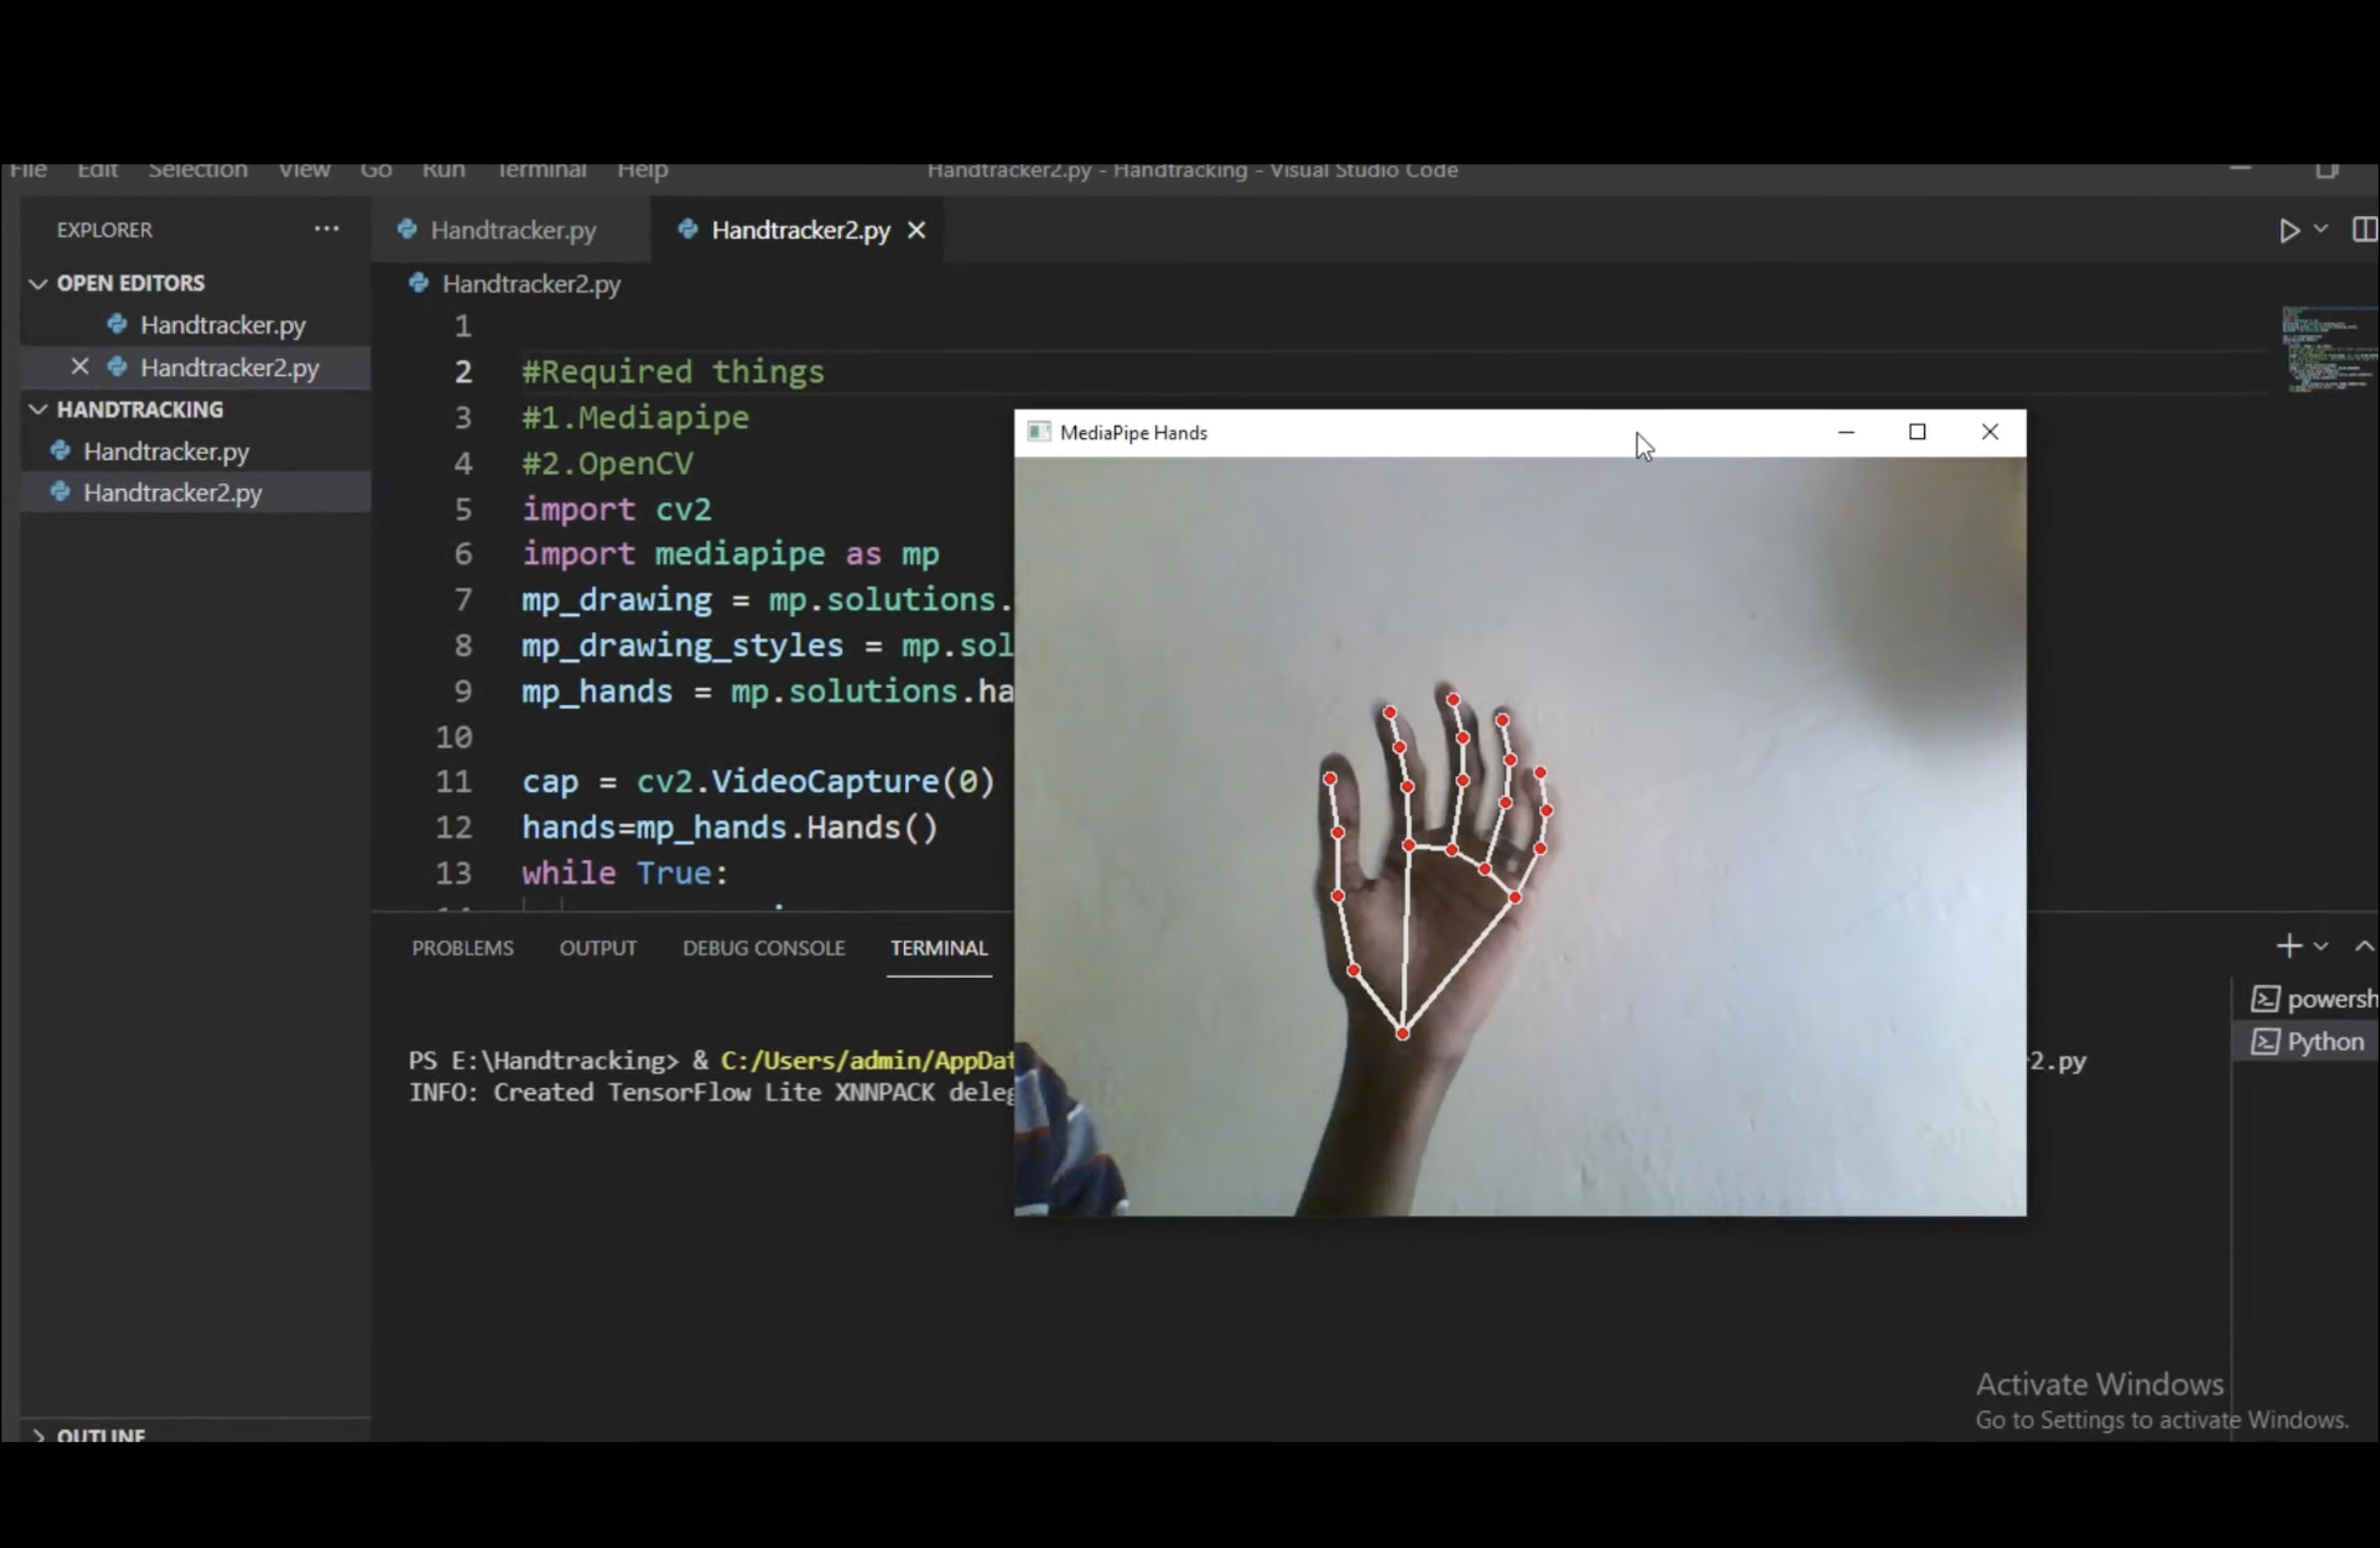Close the MediaPipe Hands window
This screenshot has width=2380, height=1548.
(x=1990, y=432)
